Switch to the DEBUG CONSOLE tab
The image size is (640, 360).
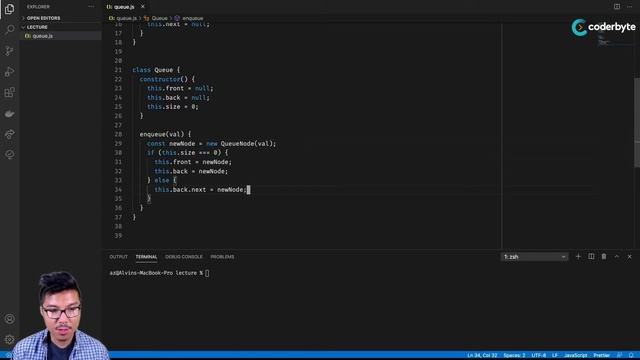click(x=184, y=257)
